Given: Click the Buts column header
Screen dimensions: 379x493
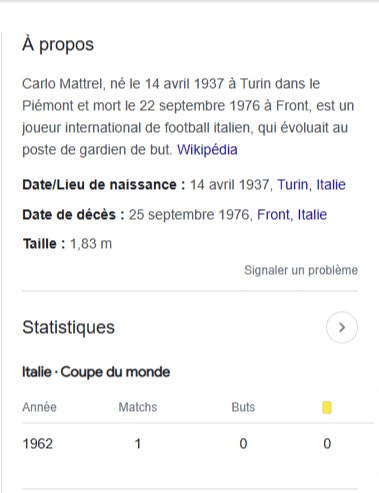Looking at the screenshot, I should coord(243,407).
